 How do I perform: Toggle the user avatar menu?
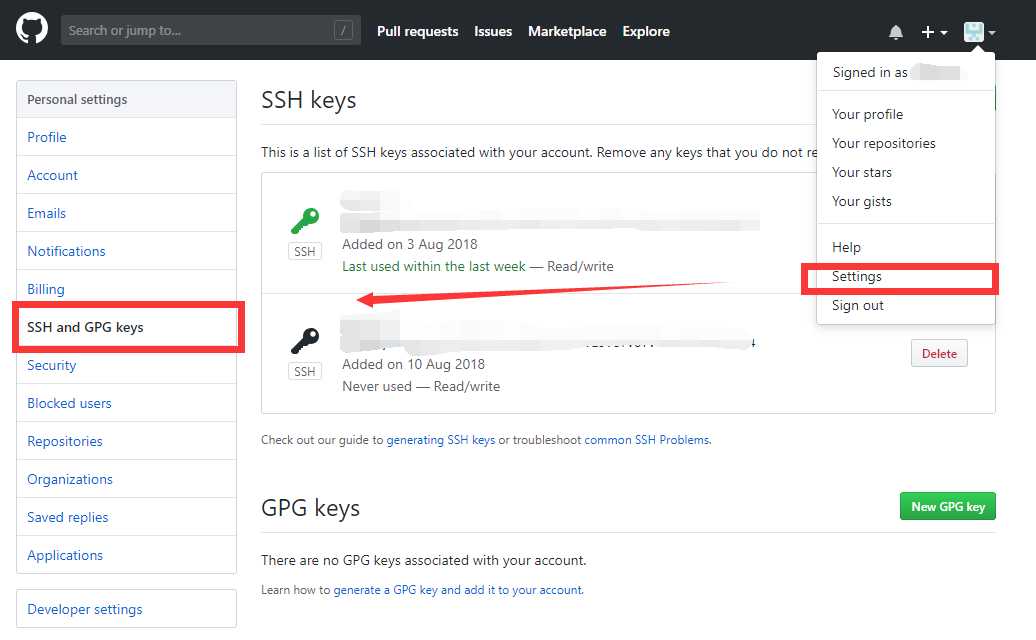tap(979, 32)
